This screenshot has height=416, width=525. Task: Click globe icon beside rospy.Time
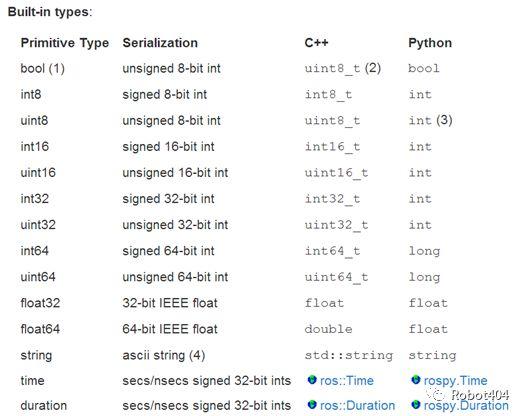pyautogui.click(x=416, y=380)
